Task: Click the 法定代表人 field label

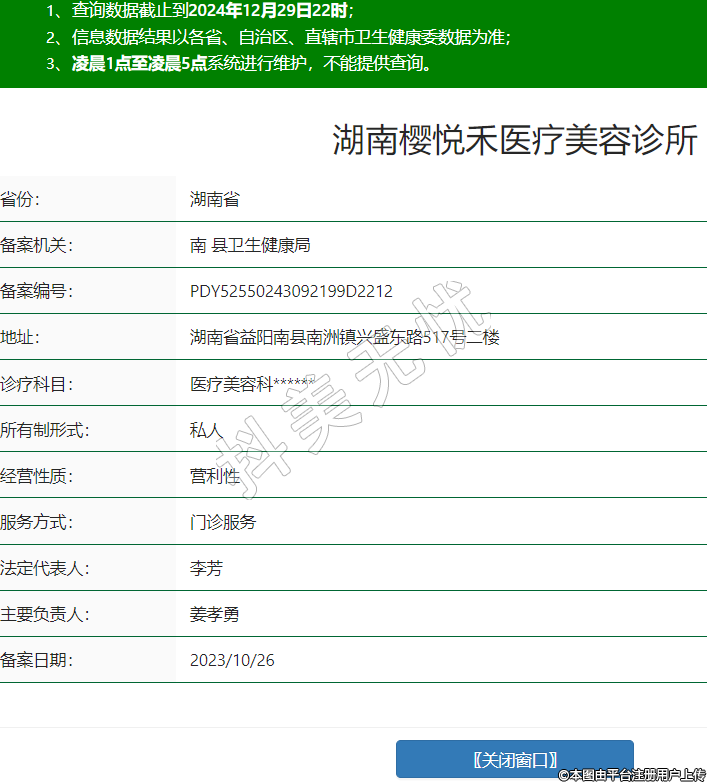Action: [45, 568]
